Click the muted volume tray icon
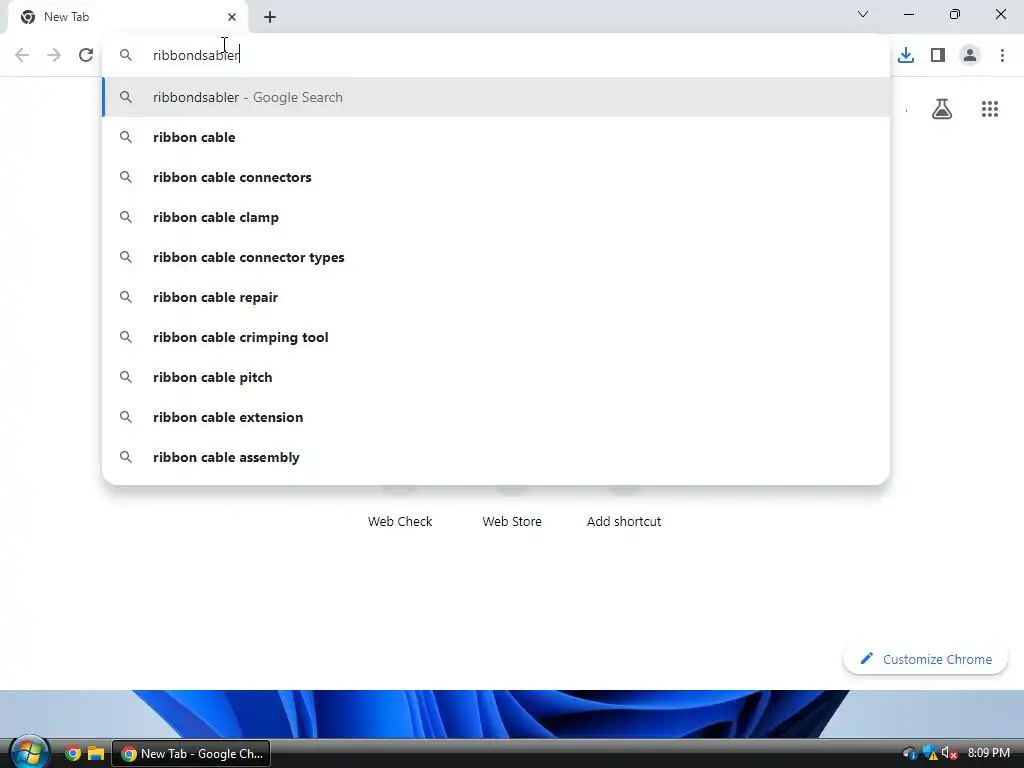Viewport: 1024px width, 768px height. pyautogui.click(x=949, y=753)
